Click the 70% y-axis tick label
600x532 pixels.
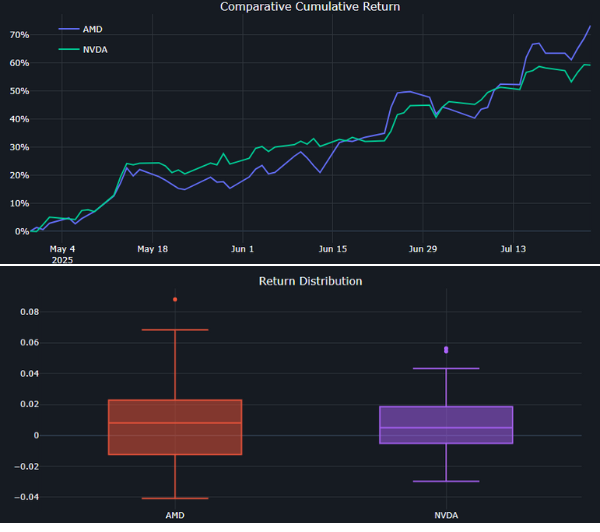tap(18, 35)
